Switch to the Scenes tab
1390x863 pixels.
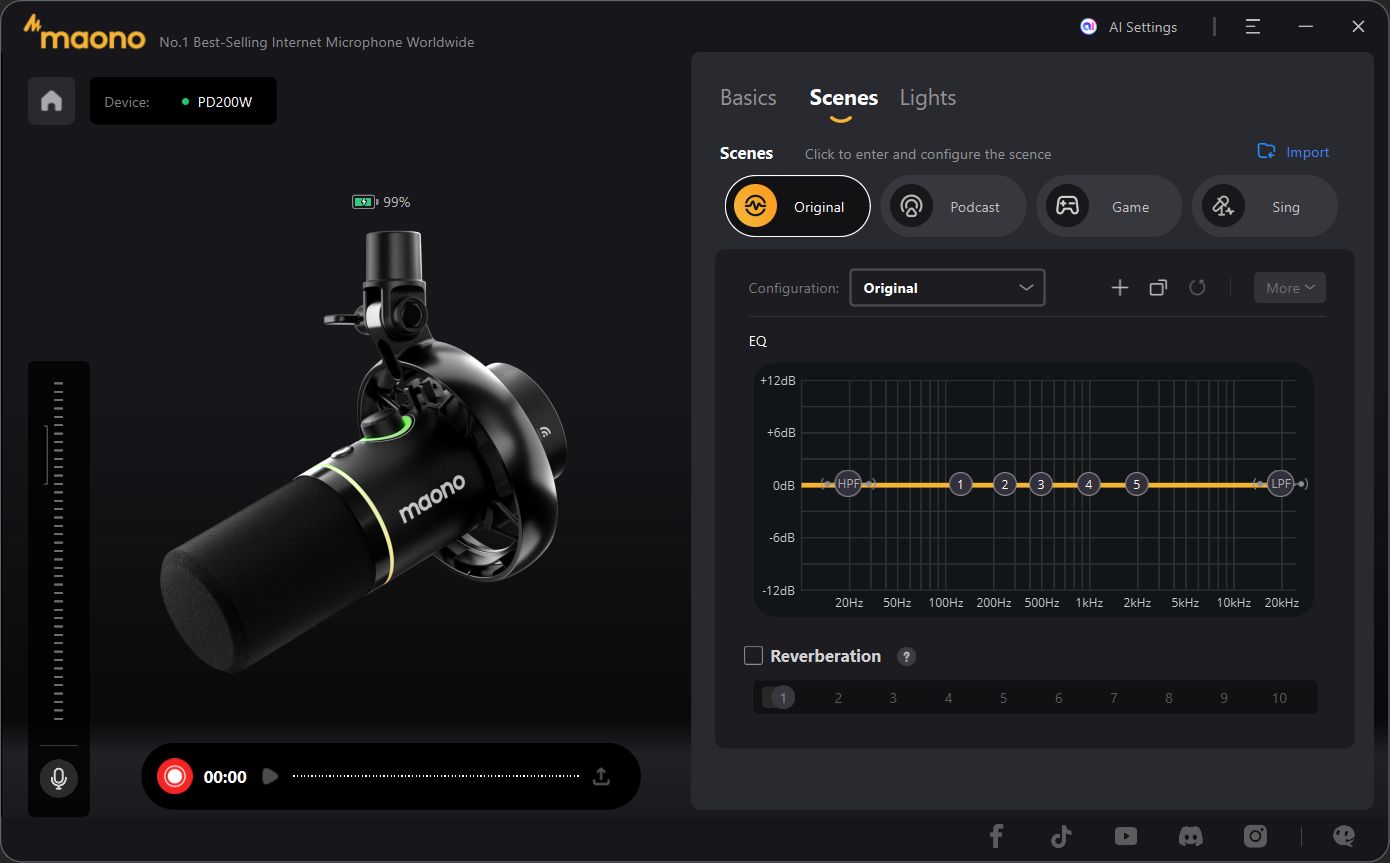click(x=844, y=98)
